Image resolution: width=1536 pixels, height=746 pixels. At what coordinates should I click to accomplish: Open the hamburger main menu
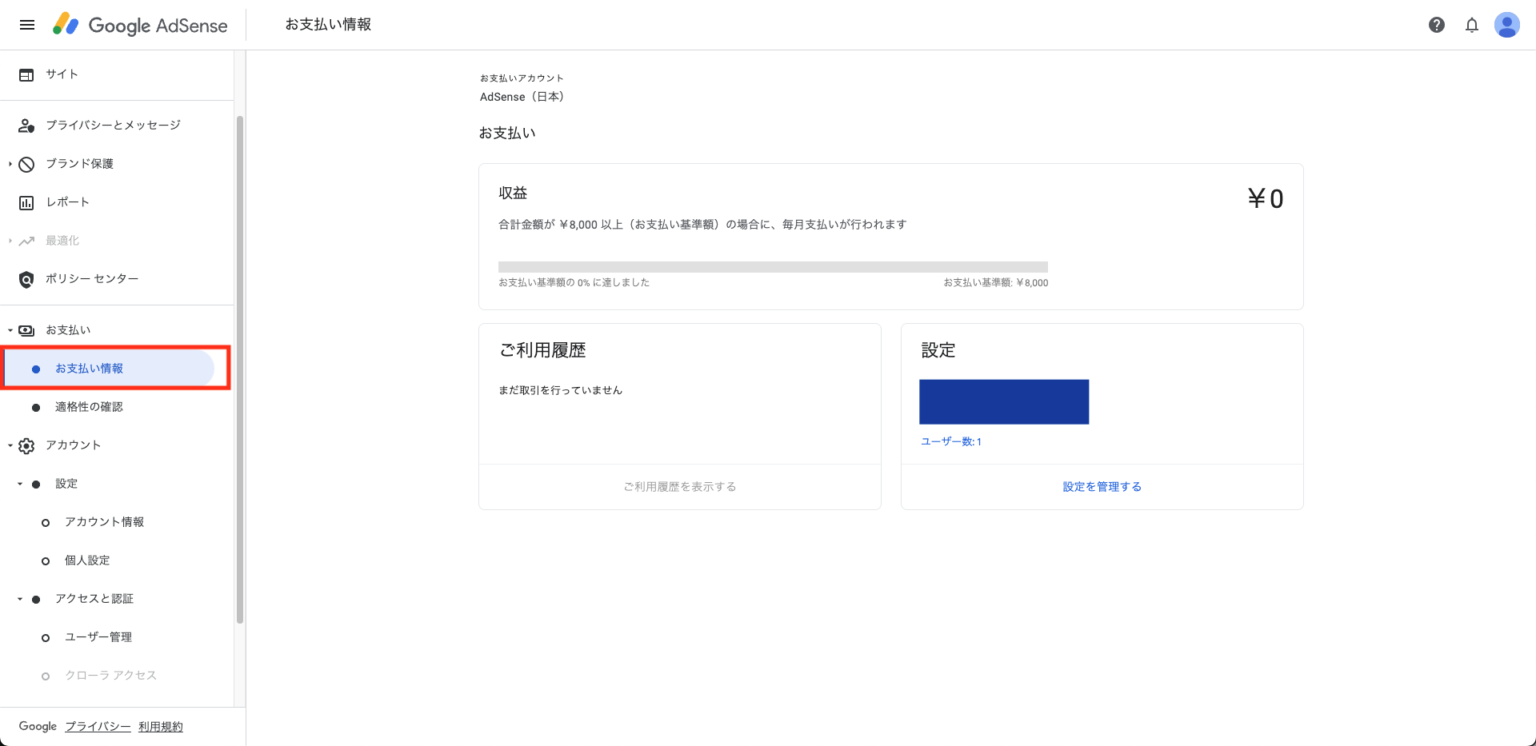(x=27, y=25)
